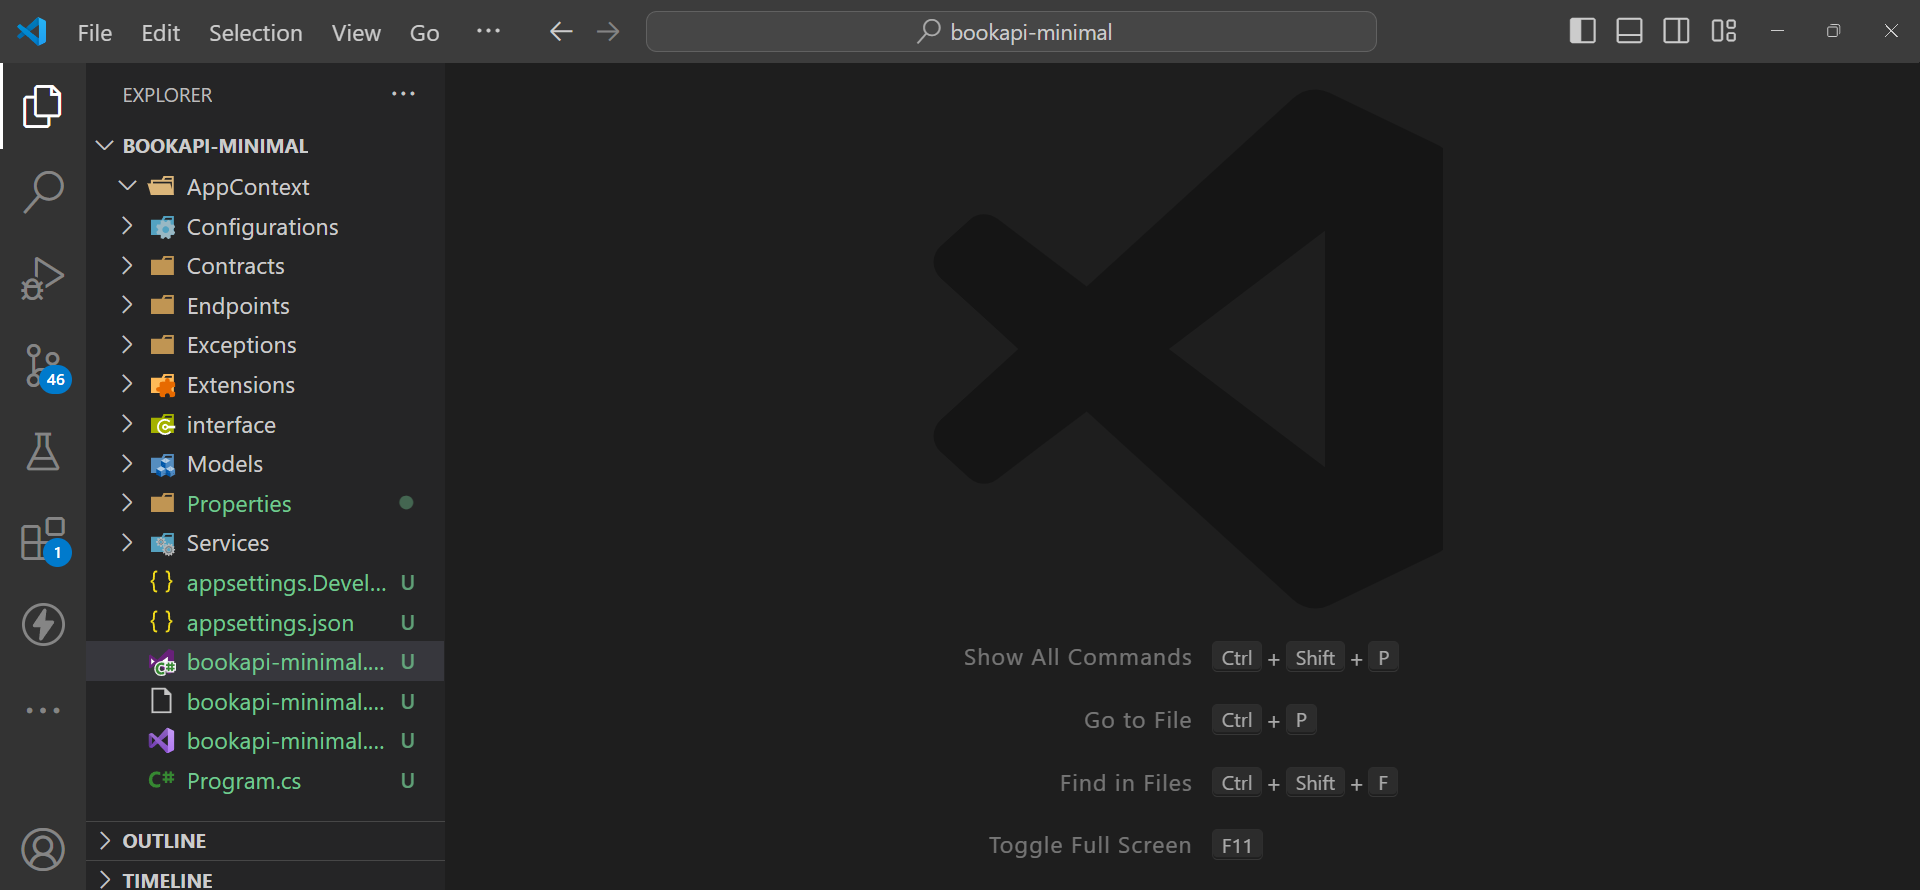
Task: Show more menu items via ellipsis
Action: click(x=488, y=32)
